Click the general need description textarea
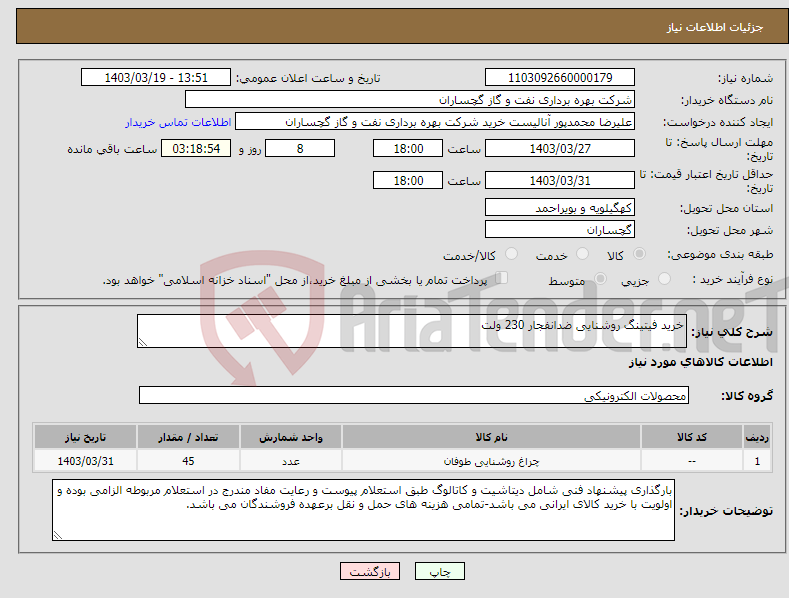Image resolution: width=789 pixels, height=598 pixels. [412, 331]
